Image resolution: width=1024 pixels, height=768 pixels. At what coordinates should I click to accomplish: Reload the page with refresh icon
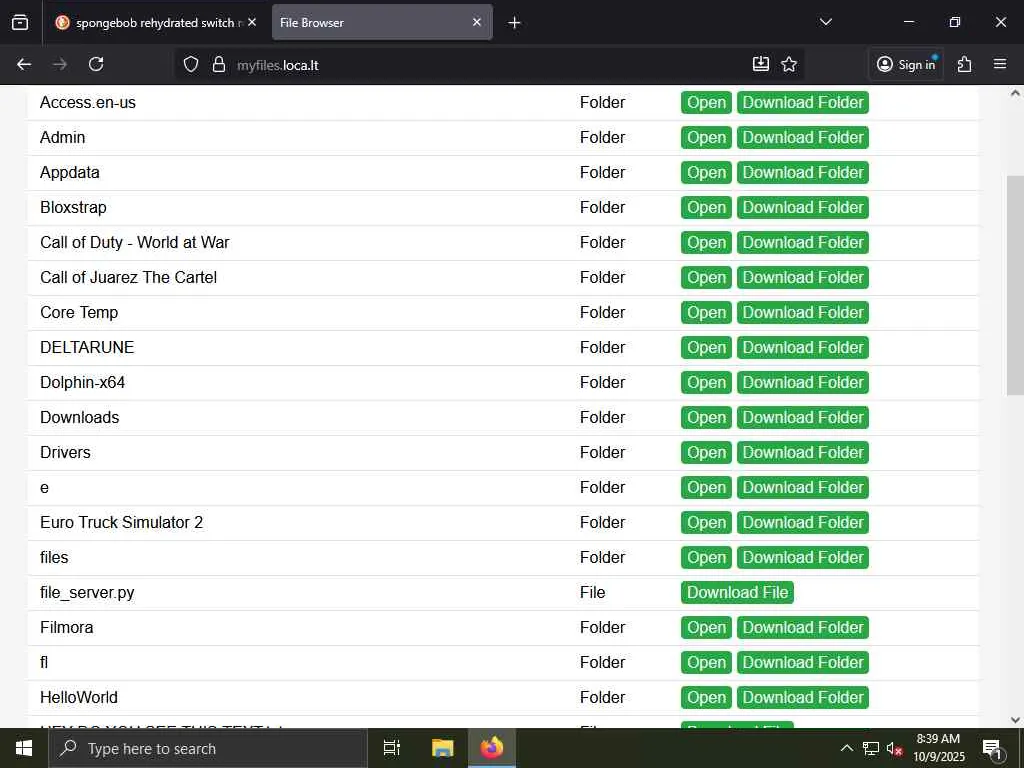96,64
